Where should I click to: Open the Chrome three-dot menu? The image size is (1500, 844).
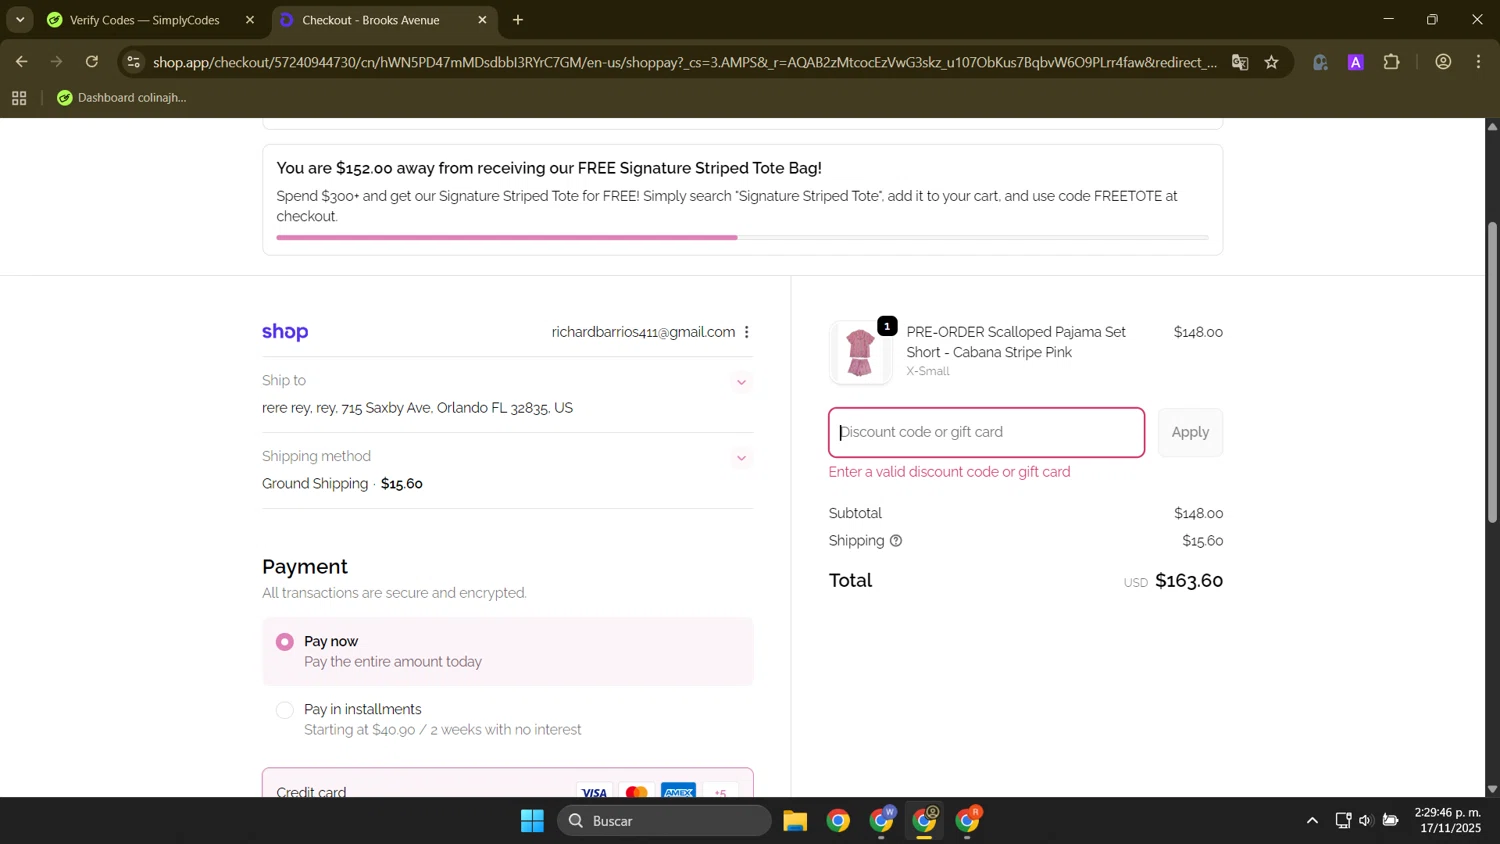click(x=1479, y=62)
